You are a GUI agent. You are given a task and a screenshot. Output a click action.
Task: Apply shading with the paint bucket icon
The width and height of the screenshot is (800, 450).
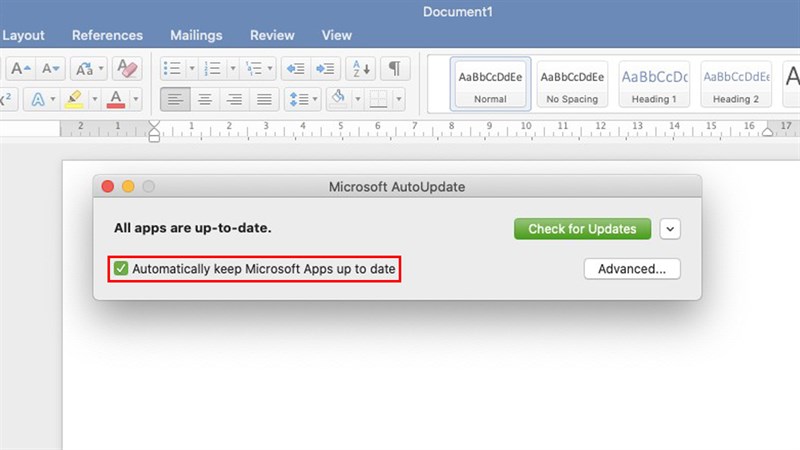pyautogui.click(x=338, y=99)
